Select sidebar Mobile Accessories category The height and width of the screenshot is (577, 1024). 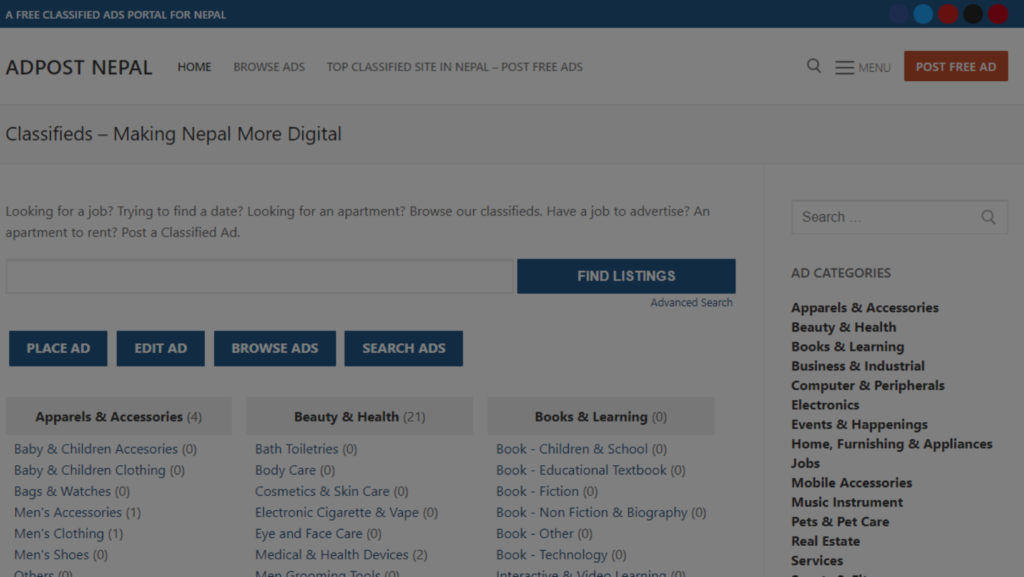click(x=852, y=483)
